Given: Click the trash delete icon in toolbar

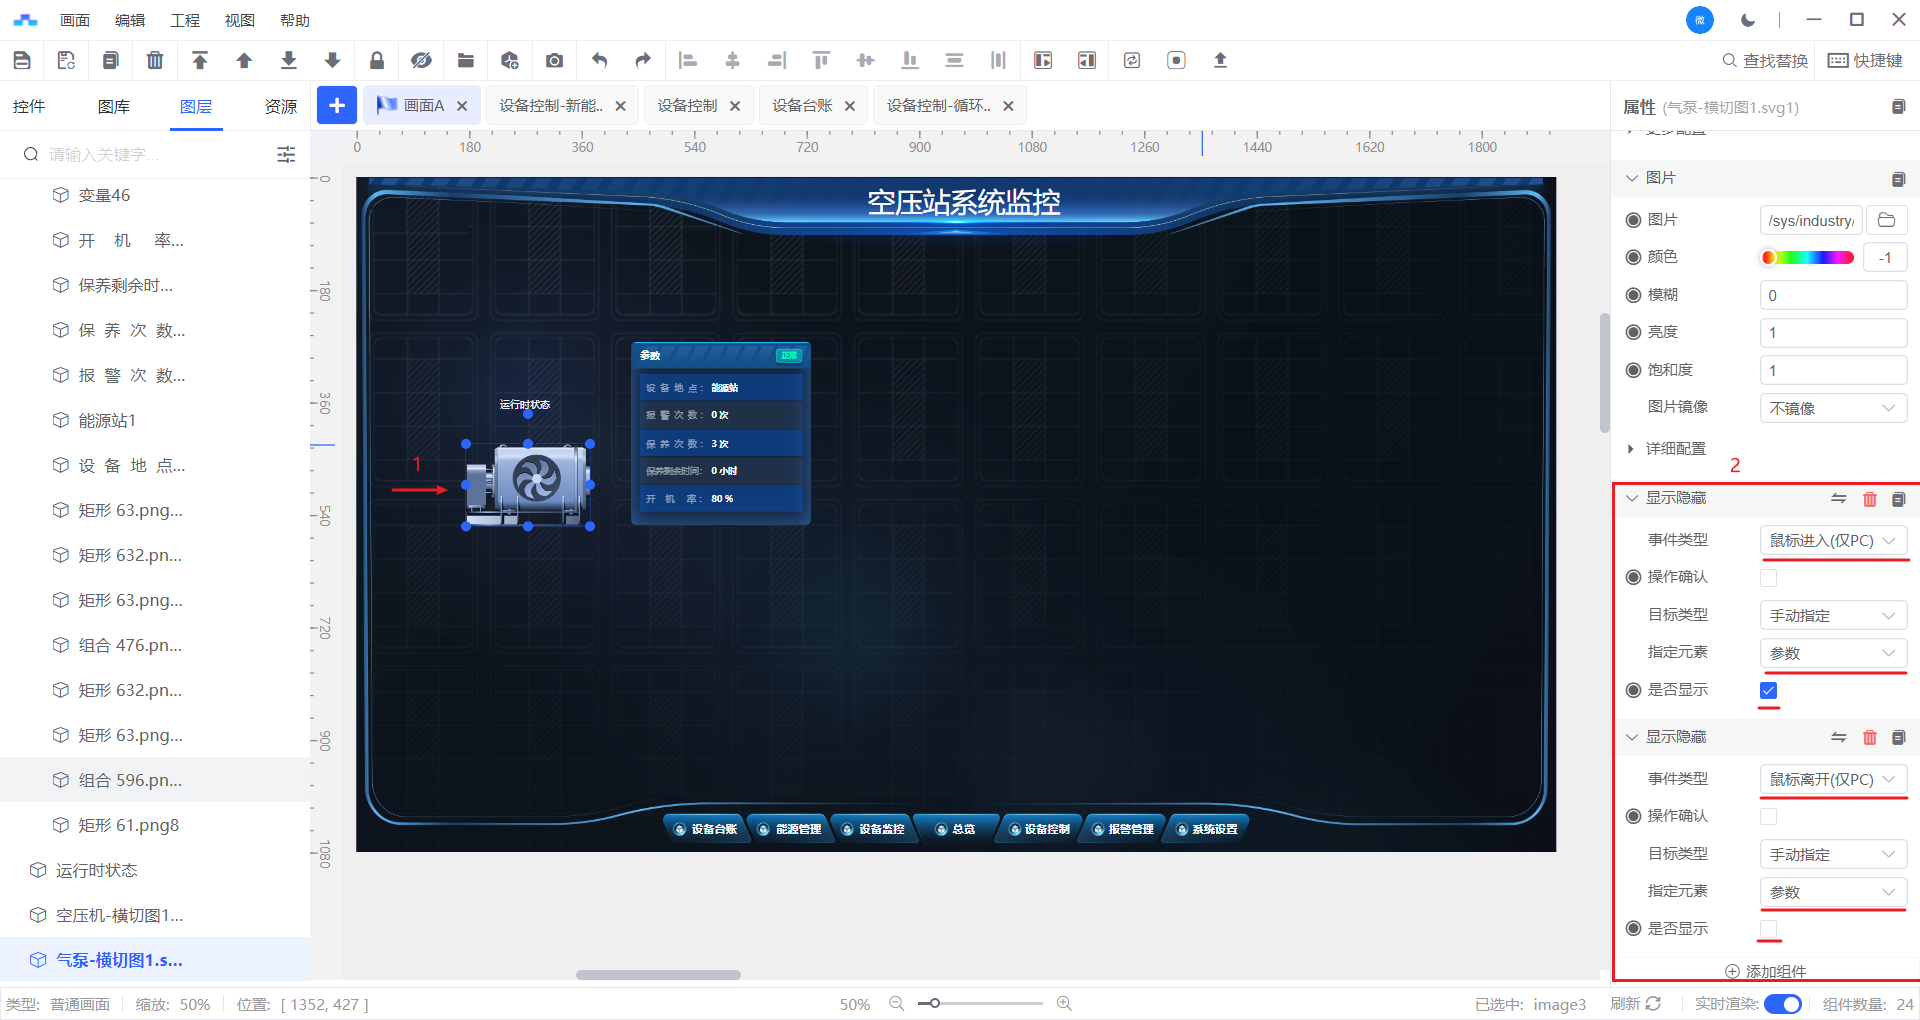Looking at the screenshot, I should [155, 60].
